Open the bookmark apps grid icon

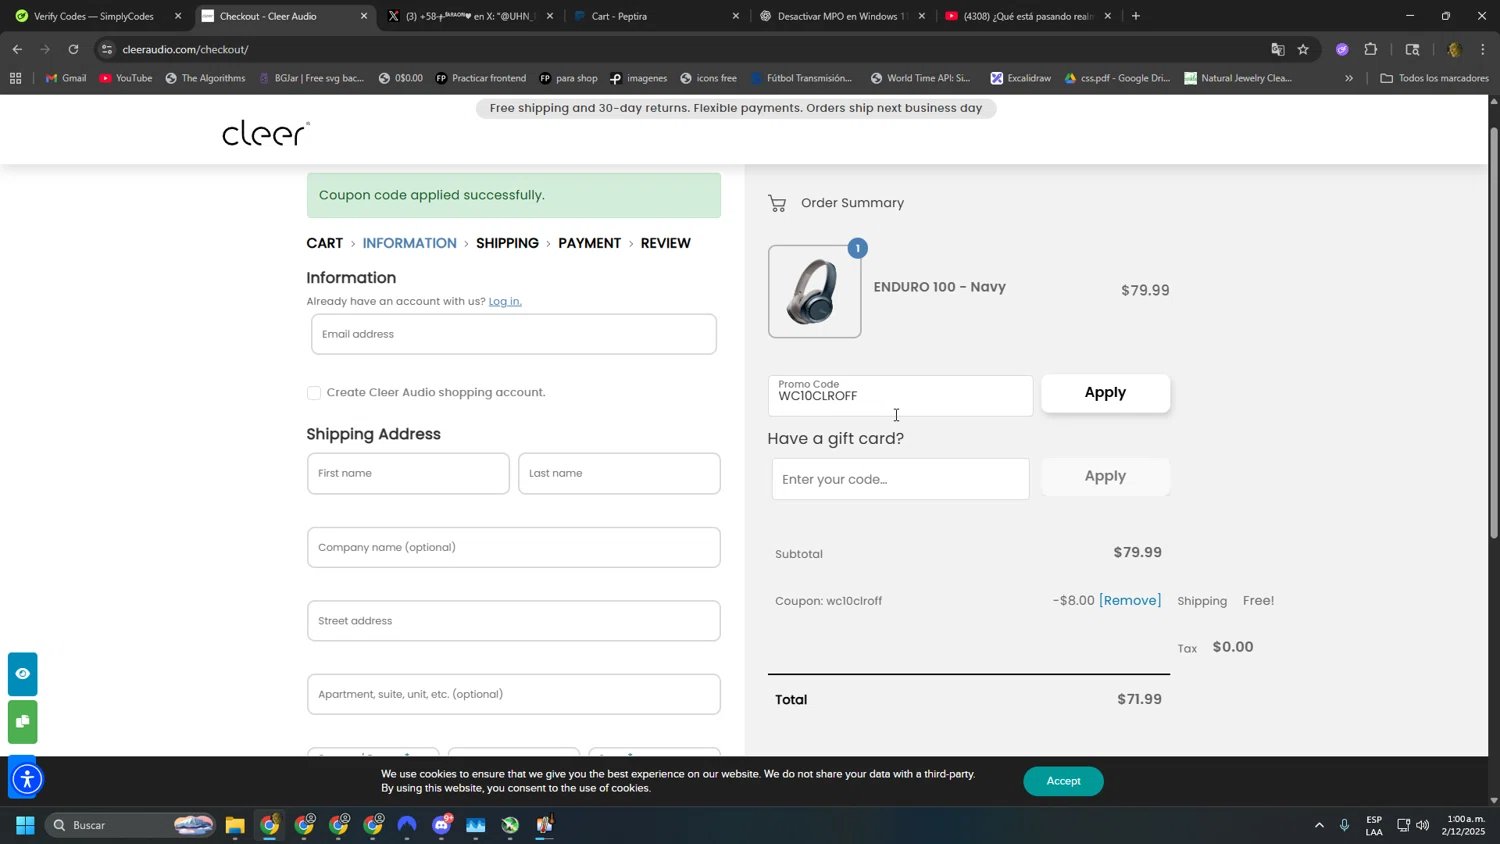(15, 78)
